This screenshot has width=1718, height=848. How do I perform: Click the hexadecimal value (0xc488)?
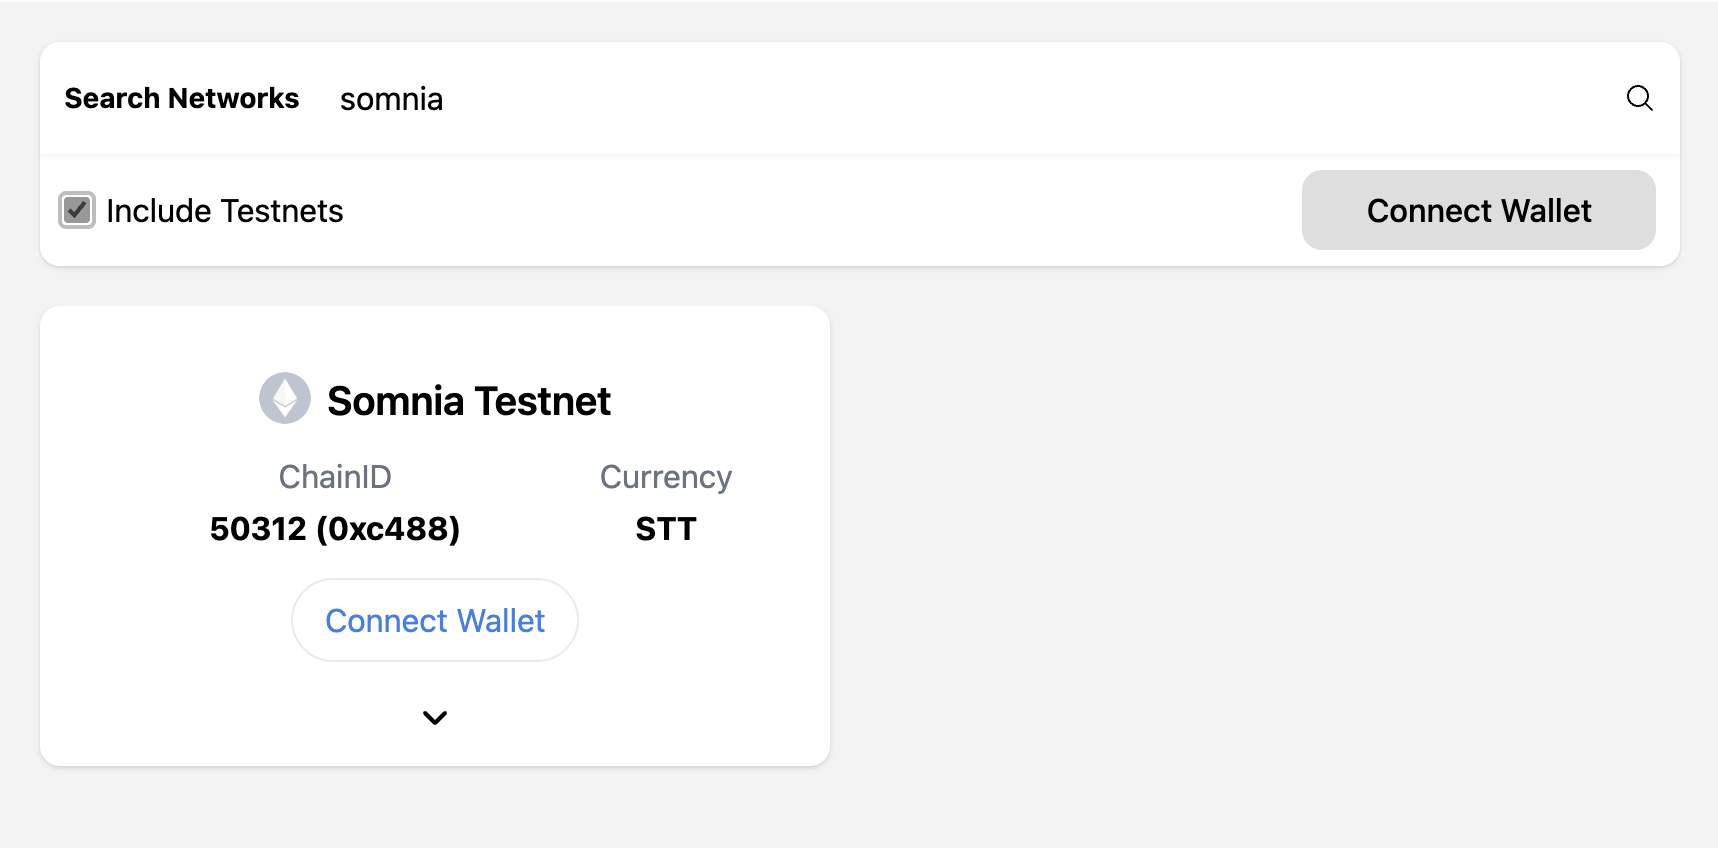click(x=388, y=528)
